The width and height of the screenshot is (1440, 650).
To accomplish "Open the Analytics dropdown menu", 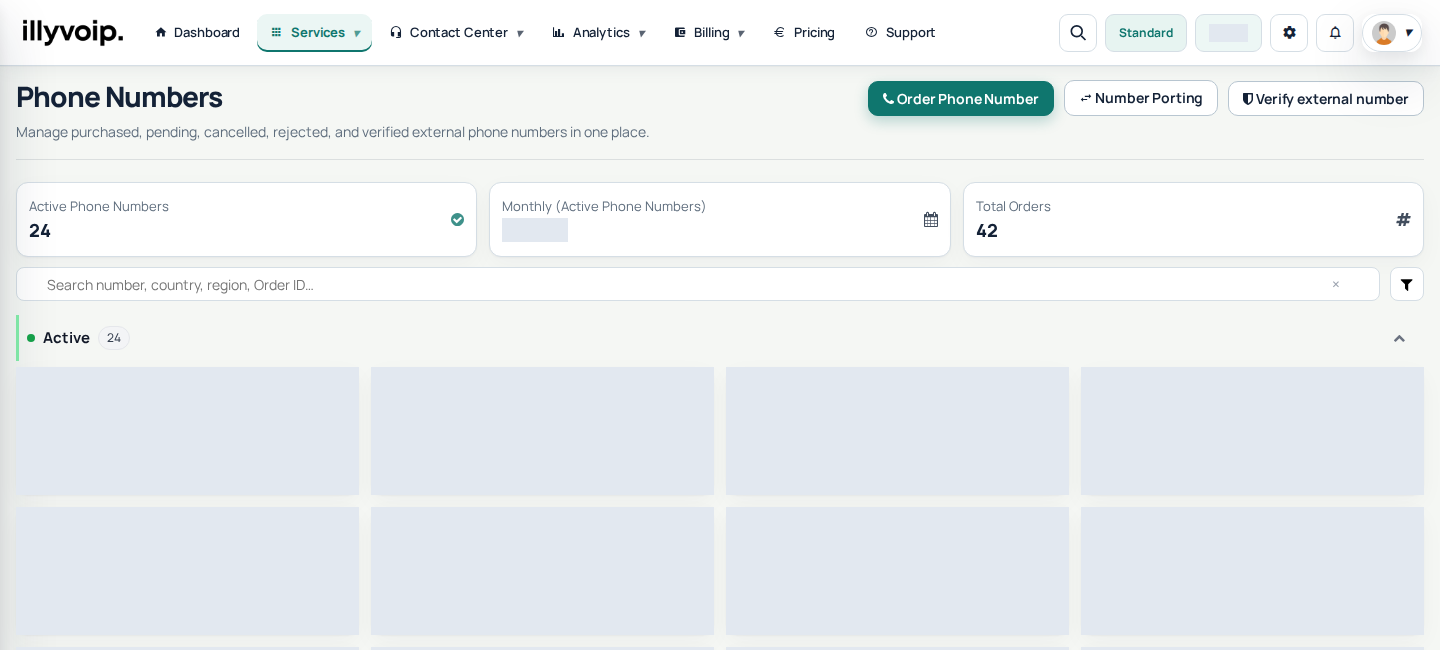I will pyautogui.click(x=599, y=32).
